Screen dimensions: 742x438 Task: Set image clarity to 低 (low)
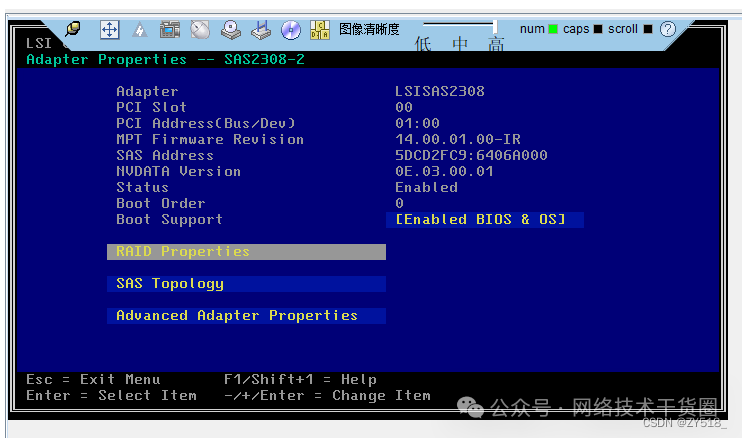point(423,44)
